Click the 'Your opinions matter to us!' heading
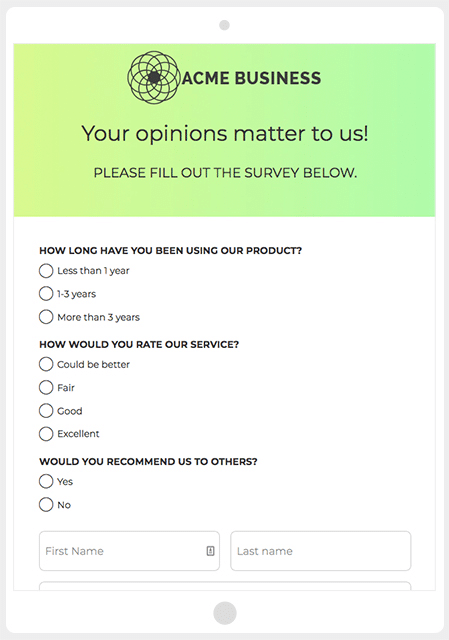Screen dimensions: 449x640 point(225,134)
